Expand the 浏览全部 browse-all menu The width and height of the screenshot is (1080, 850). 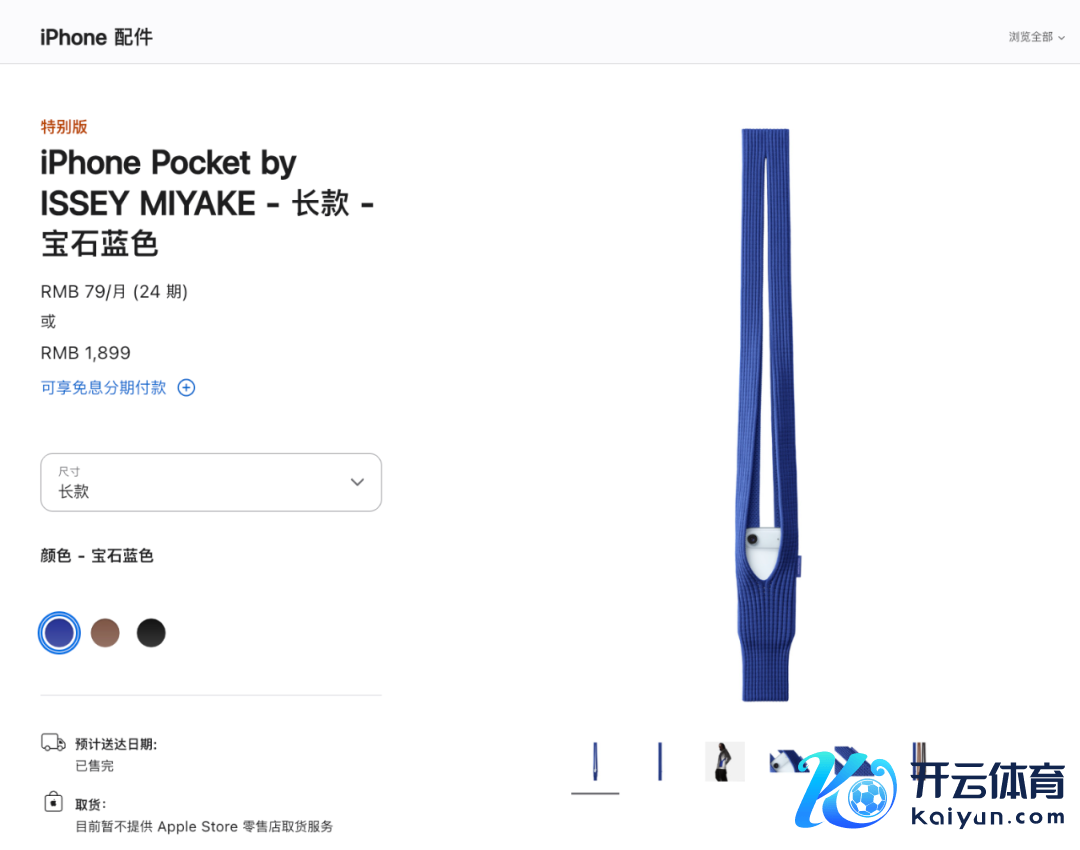pyautogui.click(x=1036, y=37)
